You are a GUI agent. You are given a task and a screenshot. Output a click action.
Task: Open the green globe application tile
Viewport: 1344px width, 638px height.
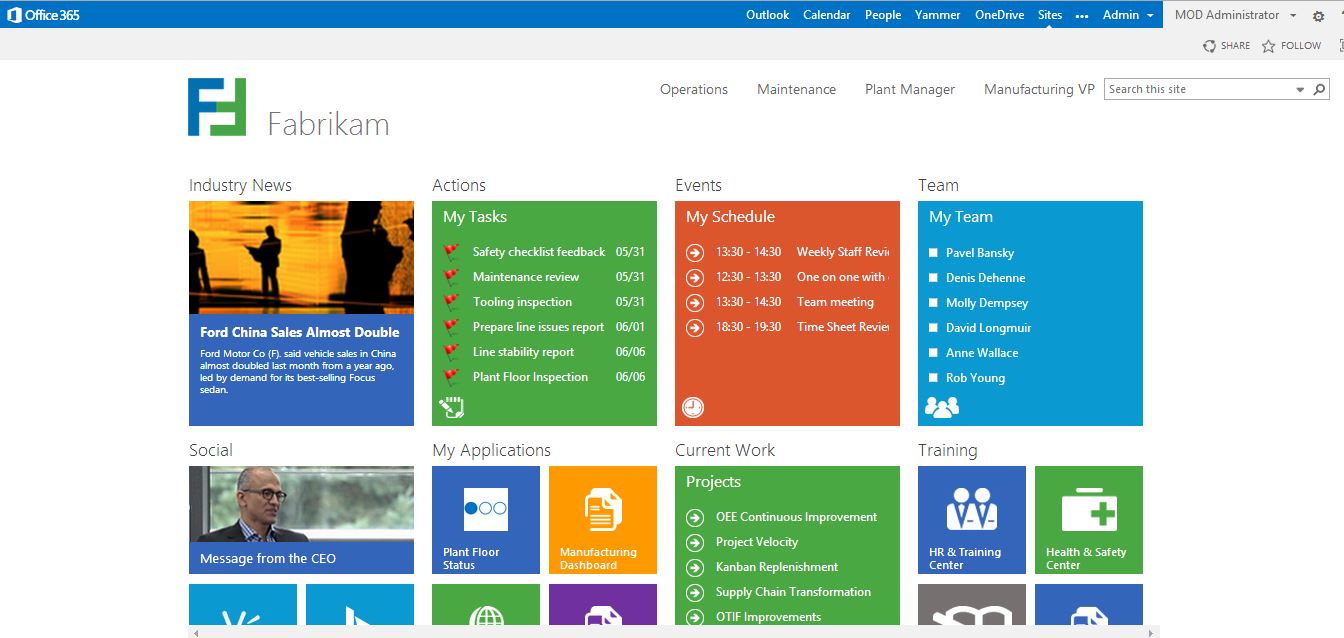point(486,605)
